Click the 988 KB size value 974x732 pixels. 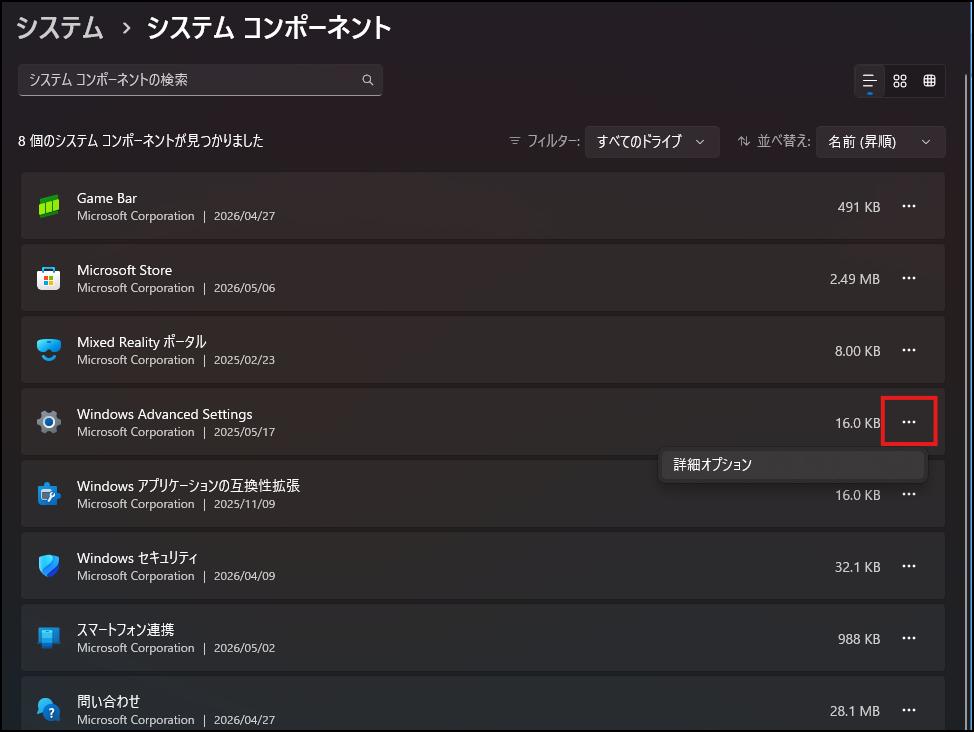pos(858,639)
